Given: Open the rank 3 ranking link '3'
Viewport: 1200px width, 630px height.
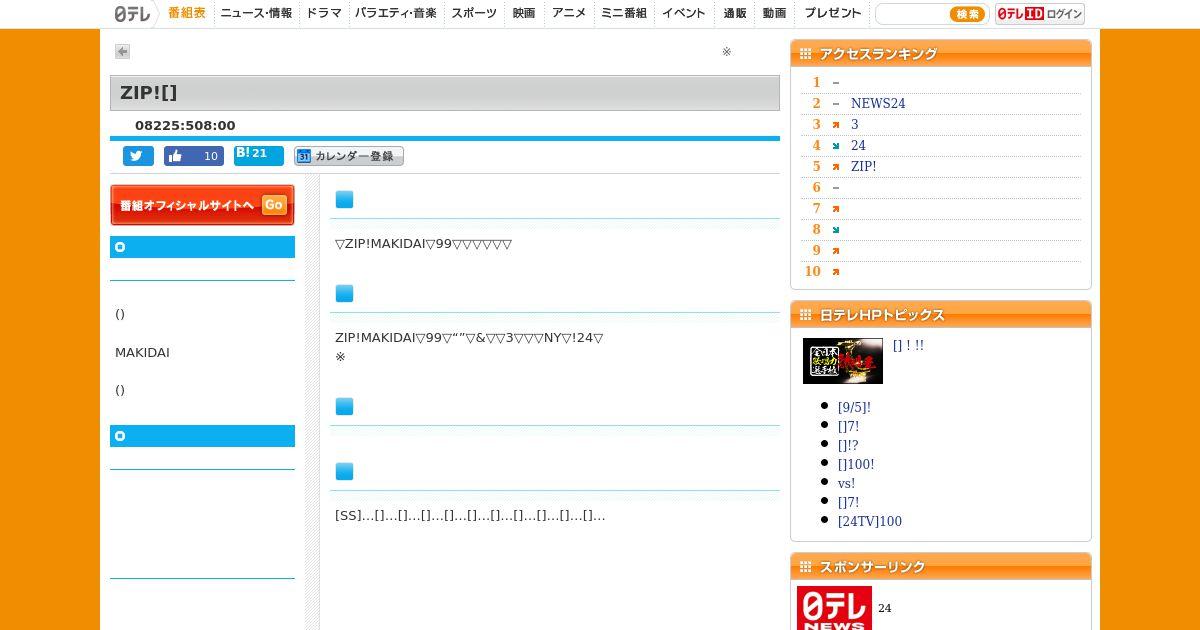Looking at the screenshot, I should pyautogui.click(x=855, y=125).
